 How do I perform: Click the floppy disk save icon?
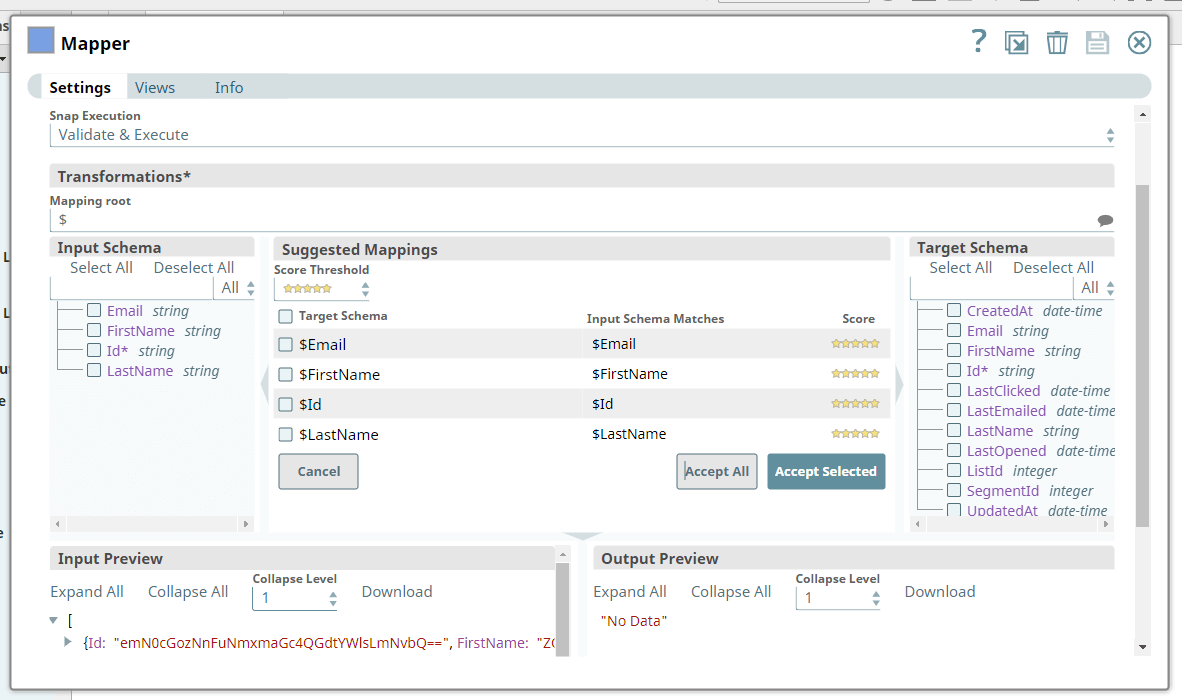(1098, 43)
